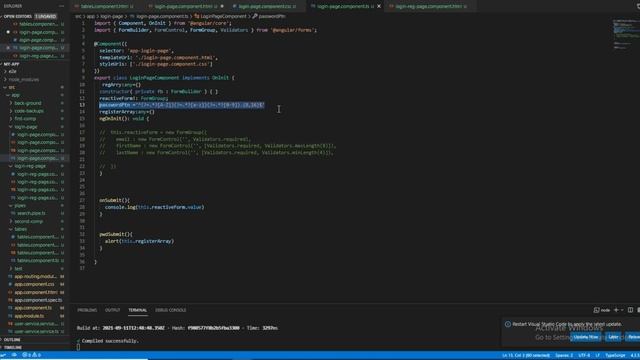Open app.component.css file
The width and height of the screenshot is (640, 360).
34,284
